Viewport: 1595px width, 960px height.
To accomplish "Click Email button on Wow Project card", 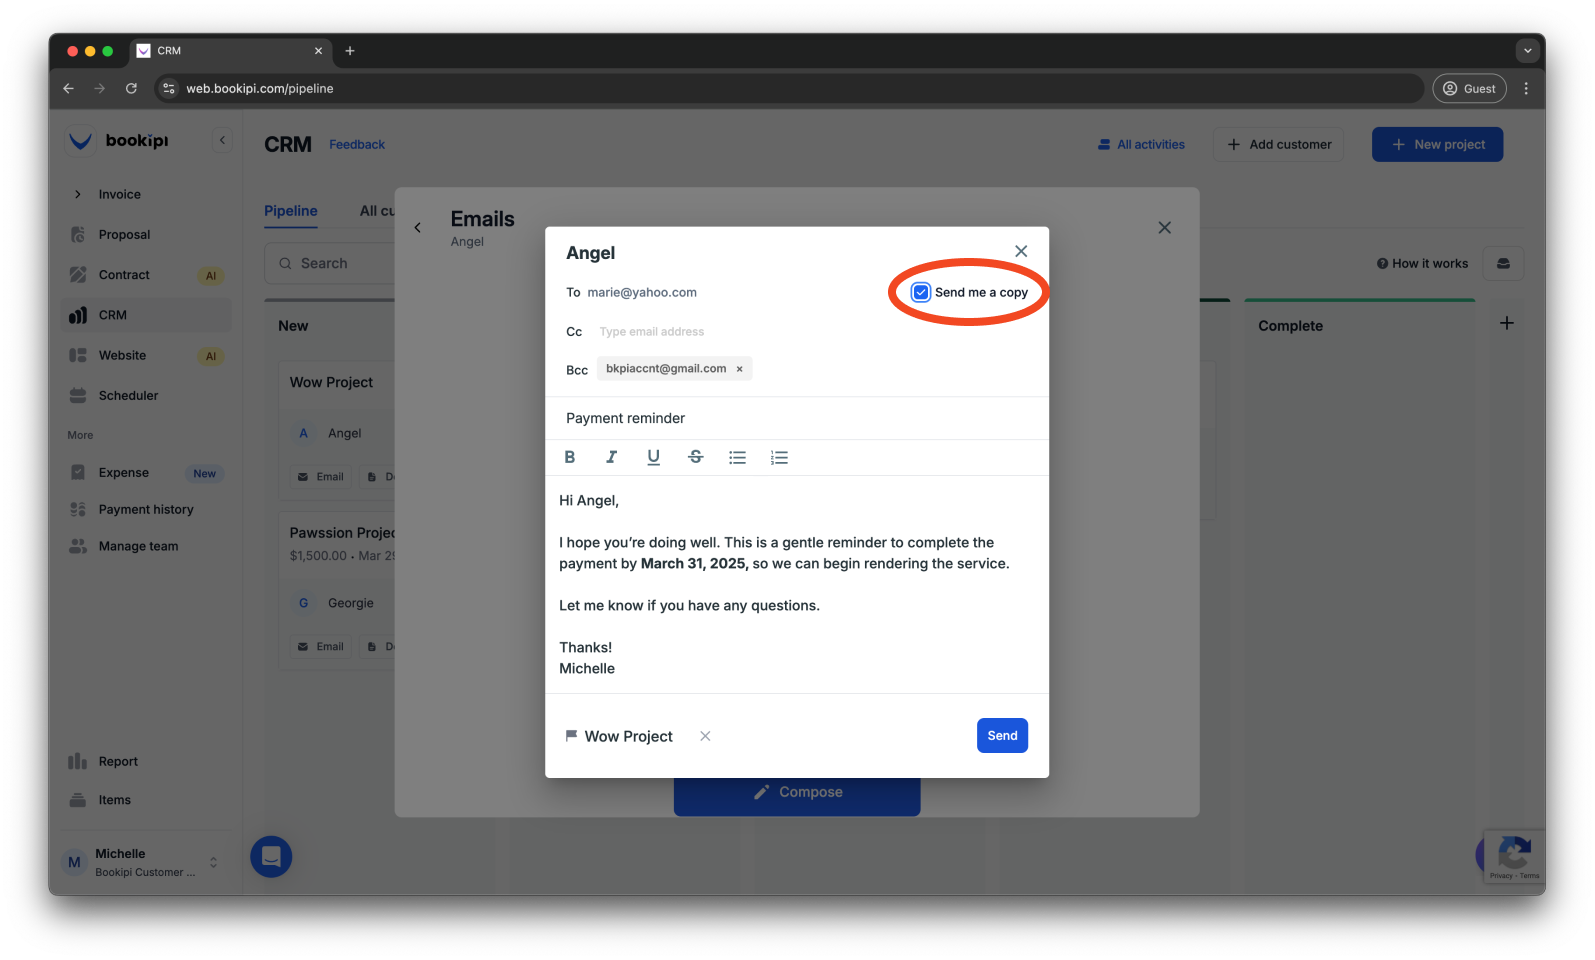I will 320,477.
